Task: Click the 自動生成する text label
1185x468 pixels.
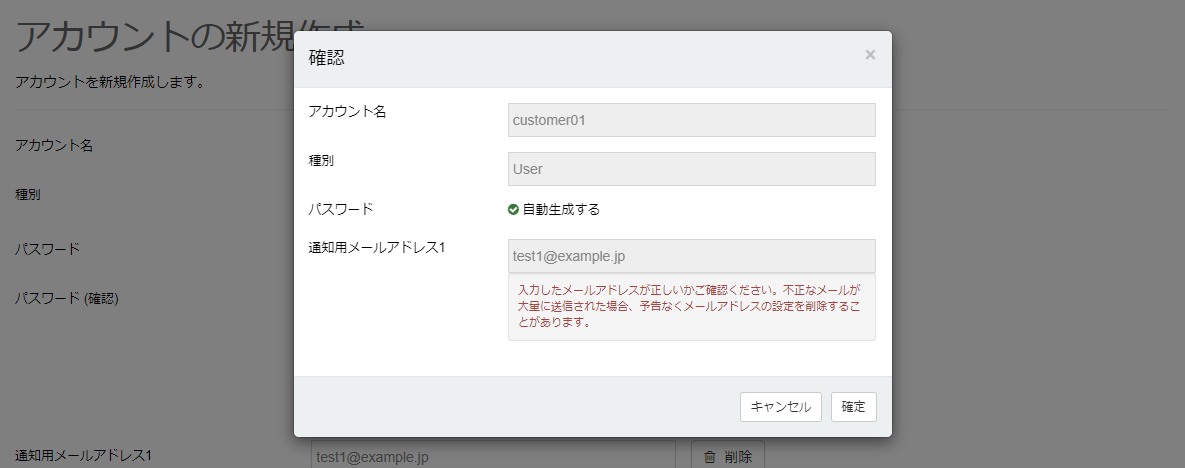Action: (561, 210)
